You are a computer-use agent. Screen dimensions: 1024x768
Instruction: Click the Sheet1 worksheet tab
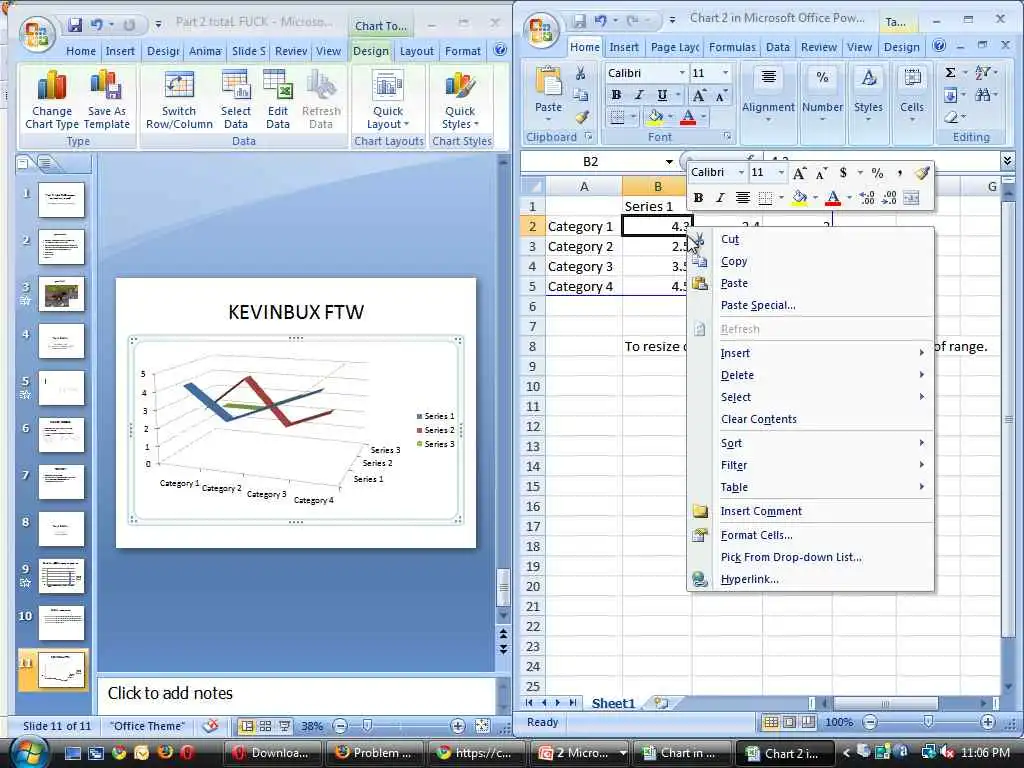[613, 703]
